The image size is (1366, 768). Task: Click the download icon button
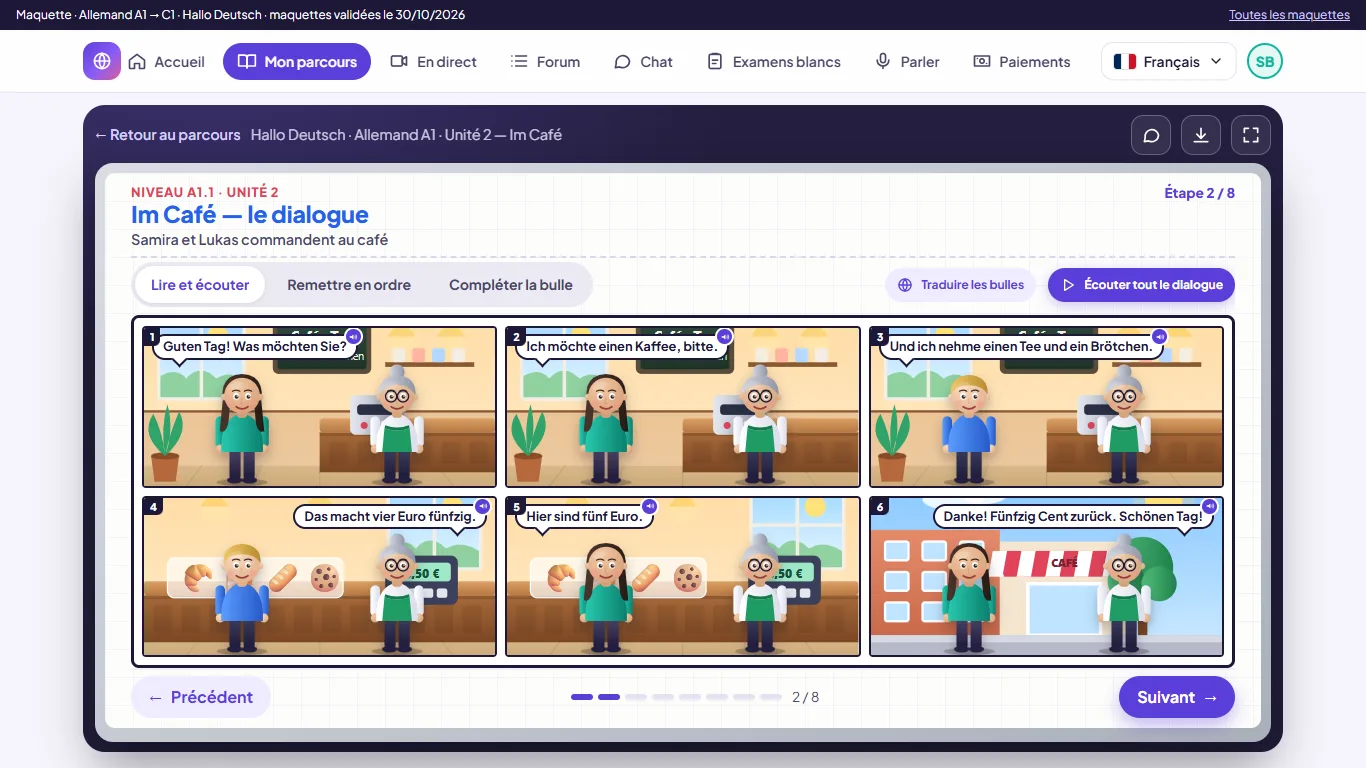(x=1201, y=135)
